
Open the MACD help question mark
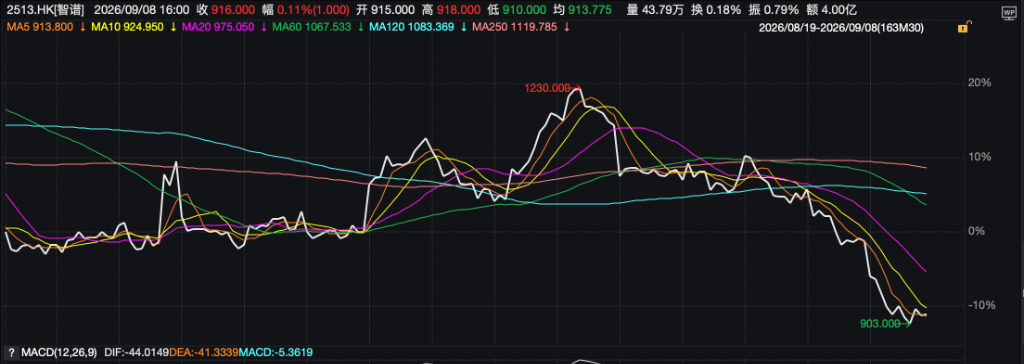pyautogui.click(x=10, y=353)
